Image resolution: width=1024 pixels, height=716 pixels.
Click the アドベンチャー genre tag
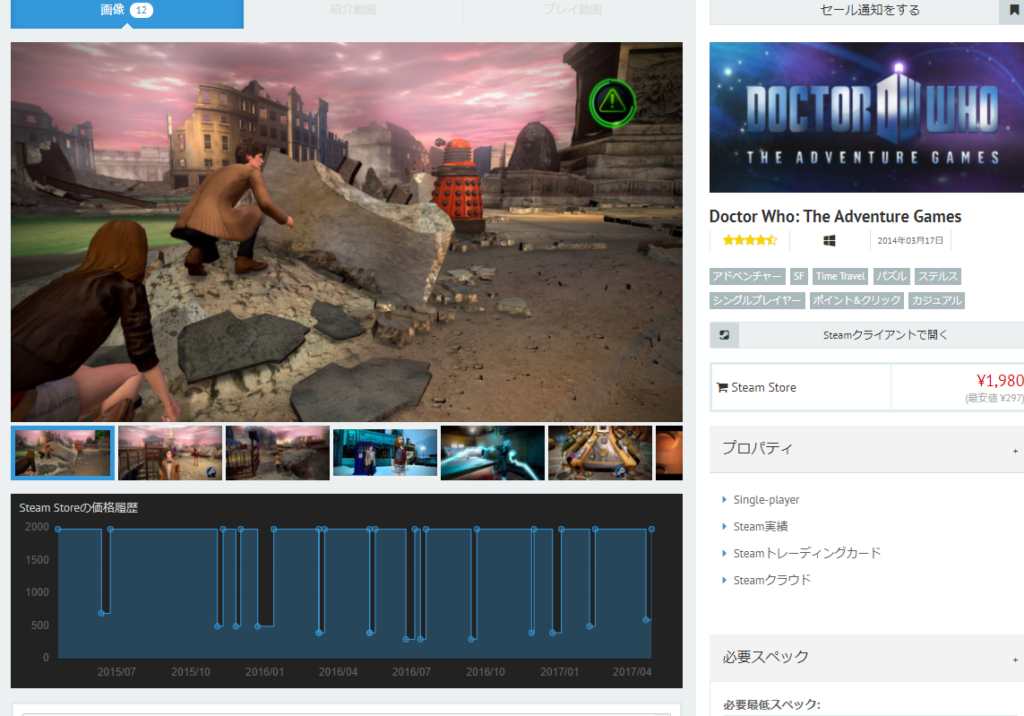(x=746, y=276)
